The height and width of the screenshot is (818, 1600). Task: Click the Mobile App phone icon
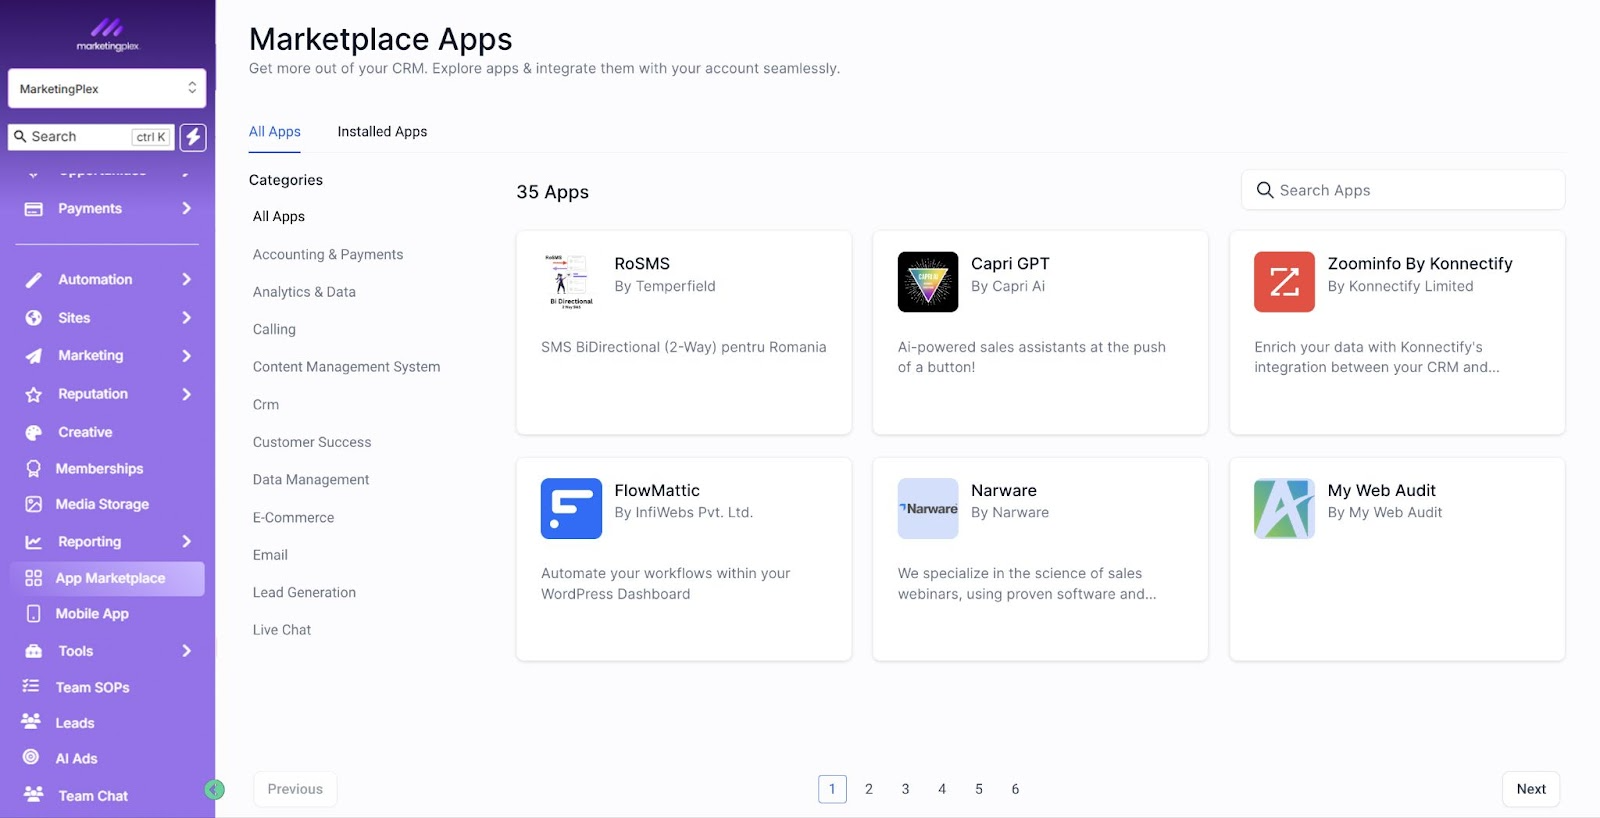33,614
